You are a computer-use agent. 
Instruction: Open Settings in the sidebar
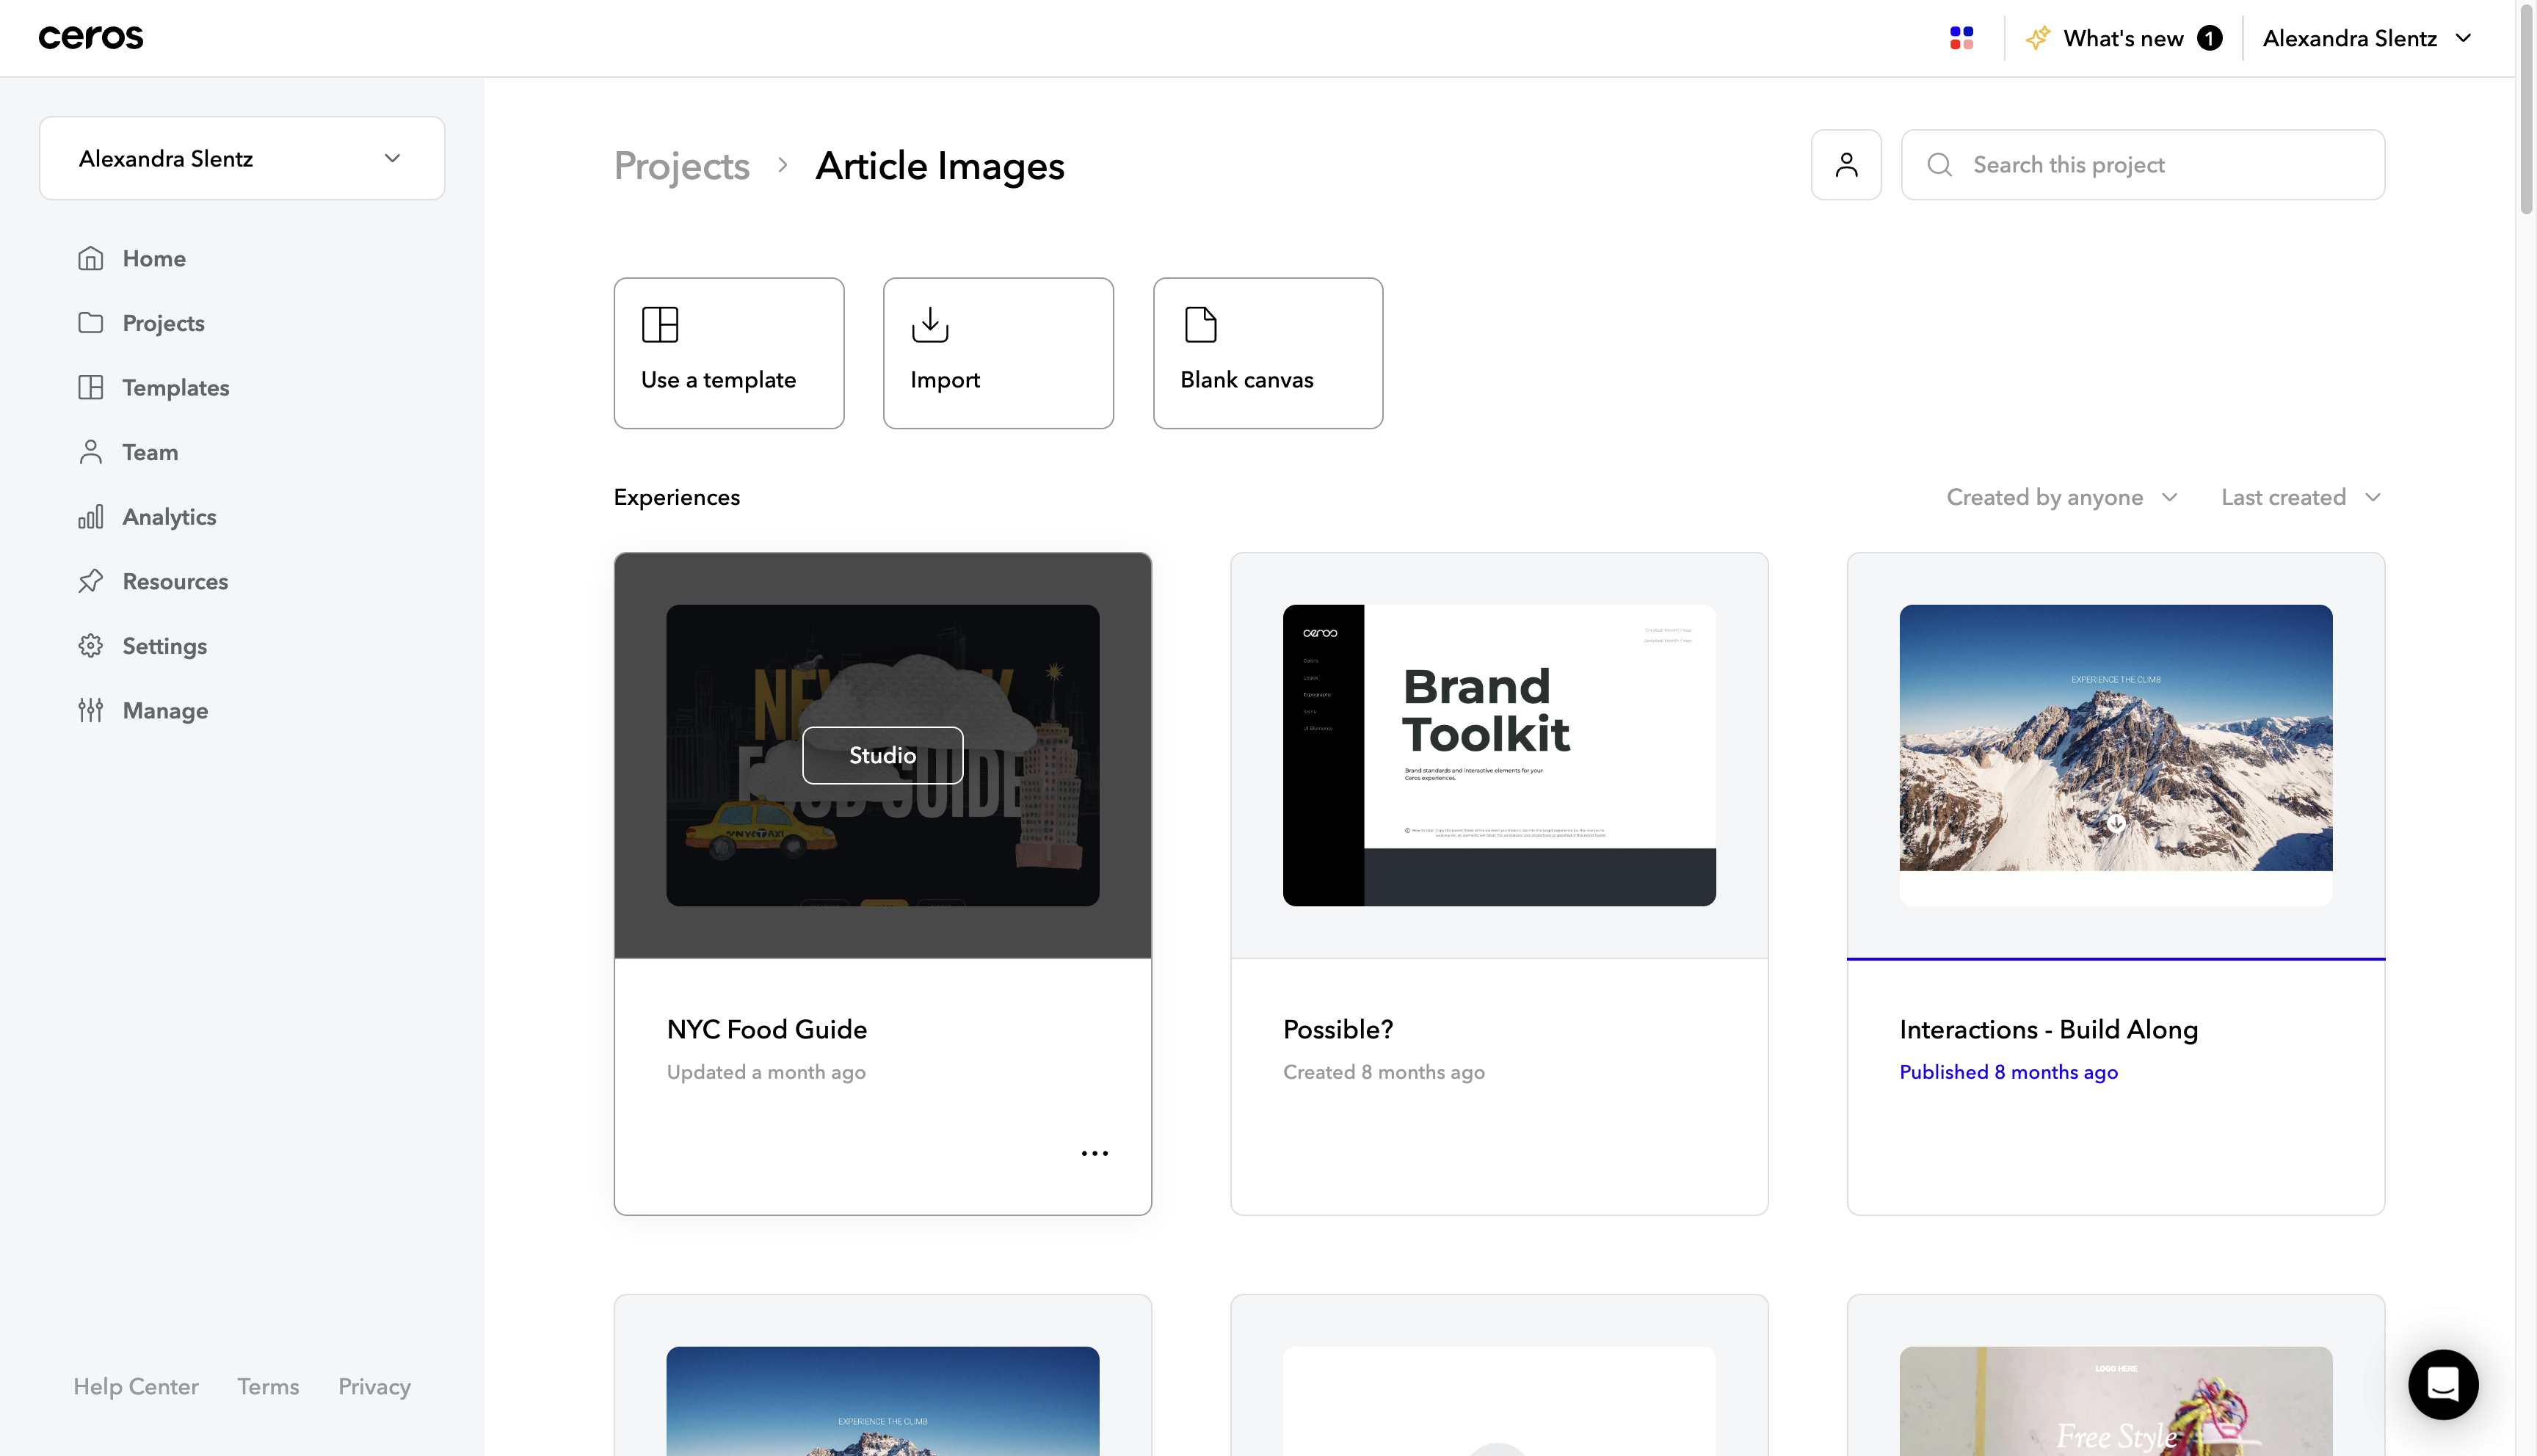(x=165, y=646)
